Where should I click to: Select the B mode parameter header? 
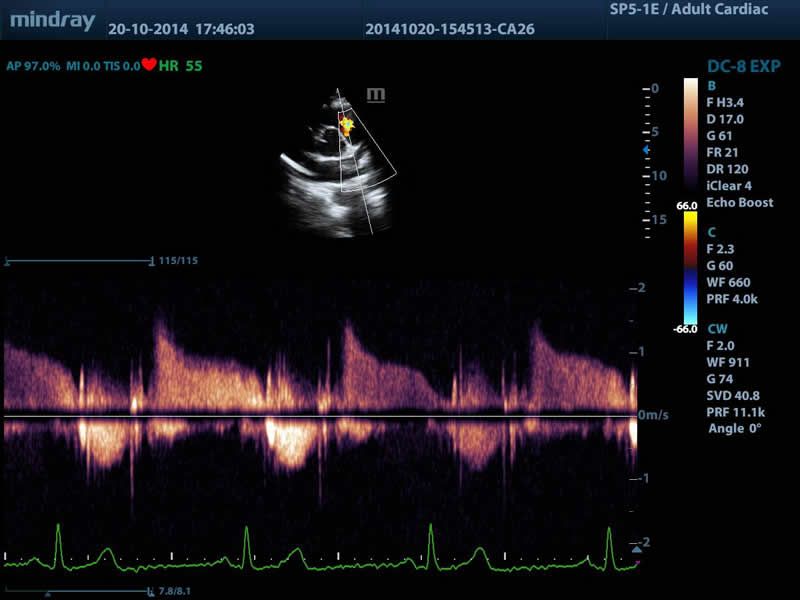coord(711,86)
